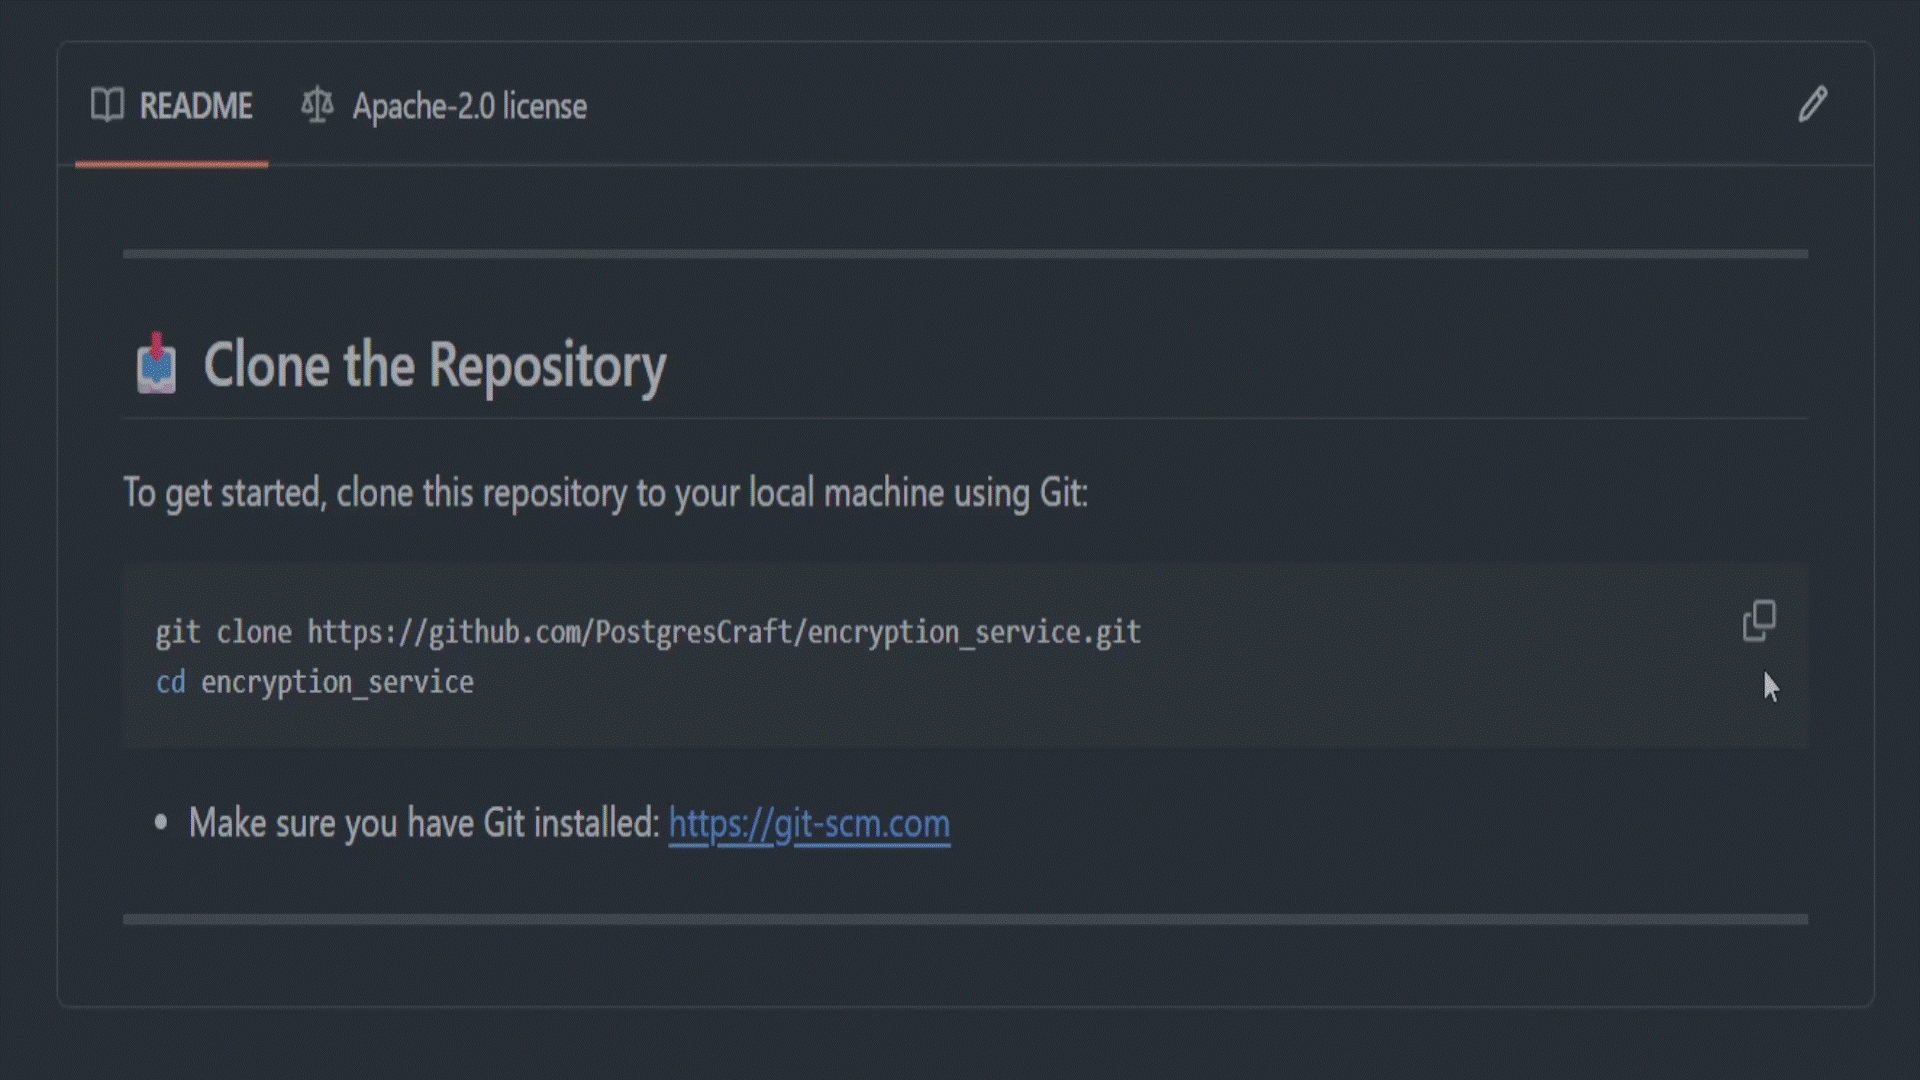This screenshot has height=1080, width=1920.
Task: Click the pencil icon to edit README
Action: coord(1812,104)
